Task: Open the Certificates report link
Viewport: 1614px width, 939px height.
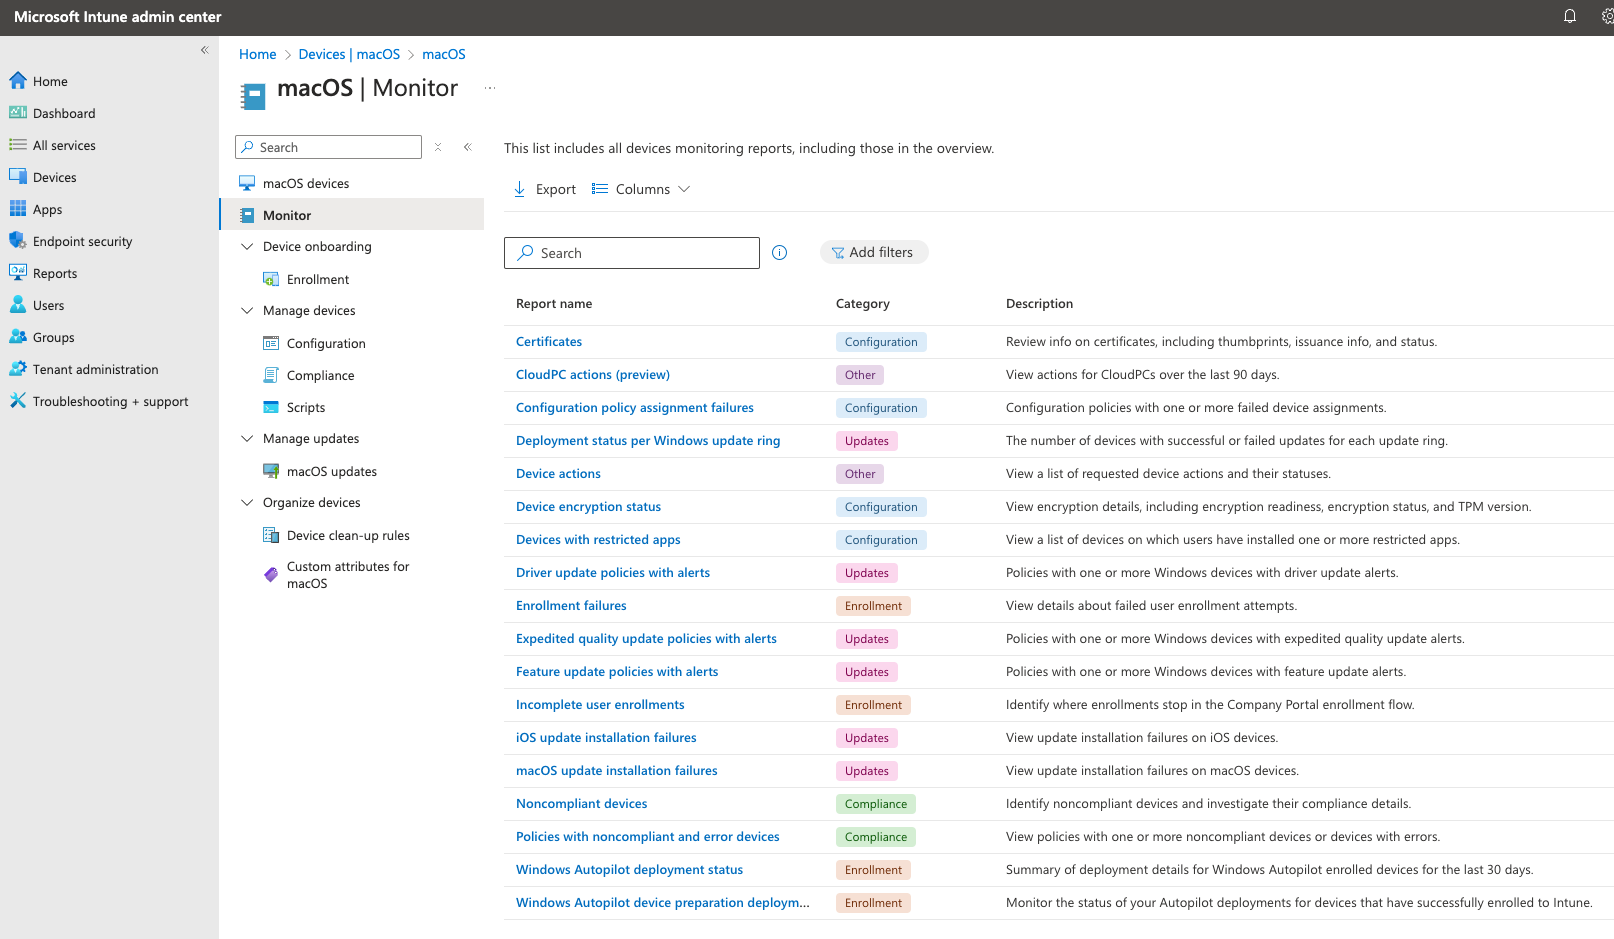Action: click(549, 342)
